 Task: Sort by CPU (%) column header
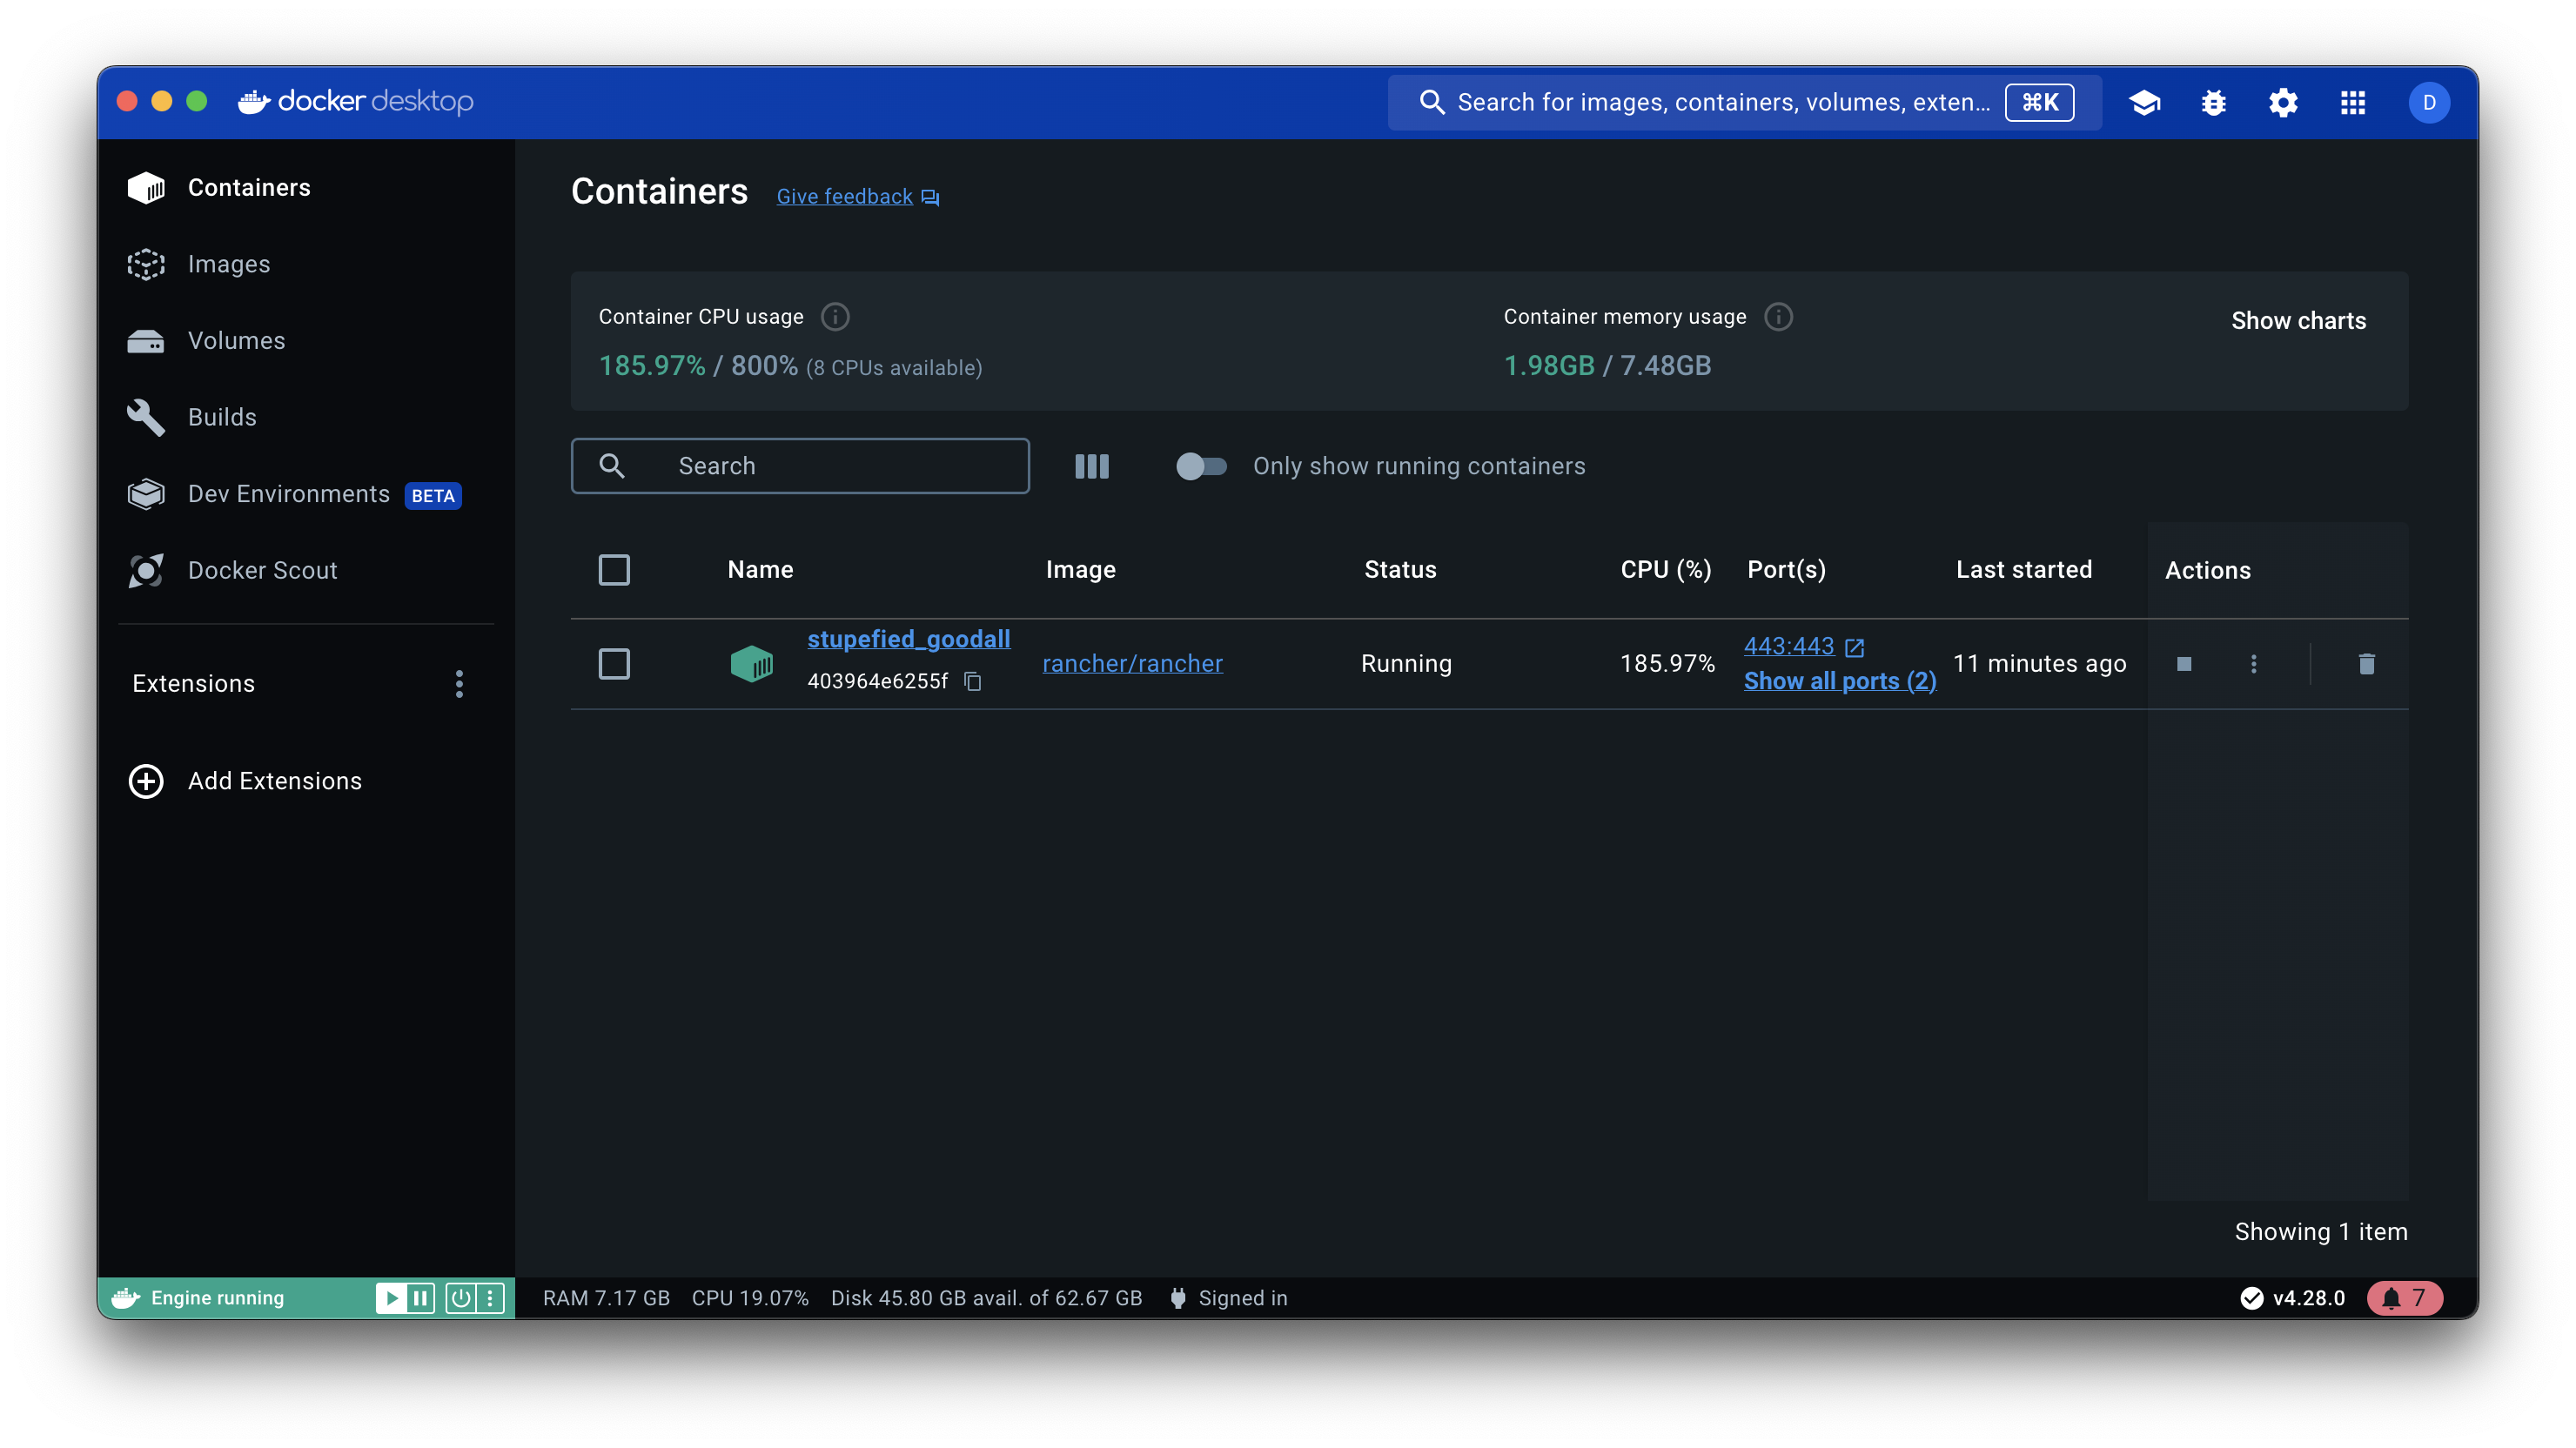(x=1665, y=570)
